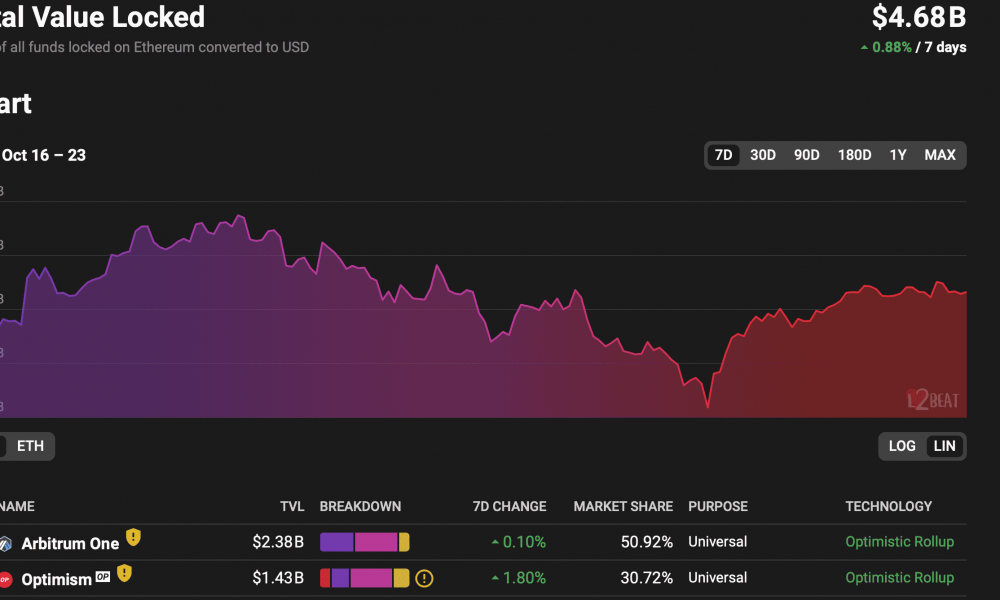
Task: Show the 1Y chart range
Action: click(898, 155)
